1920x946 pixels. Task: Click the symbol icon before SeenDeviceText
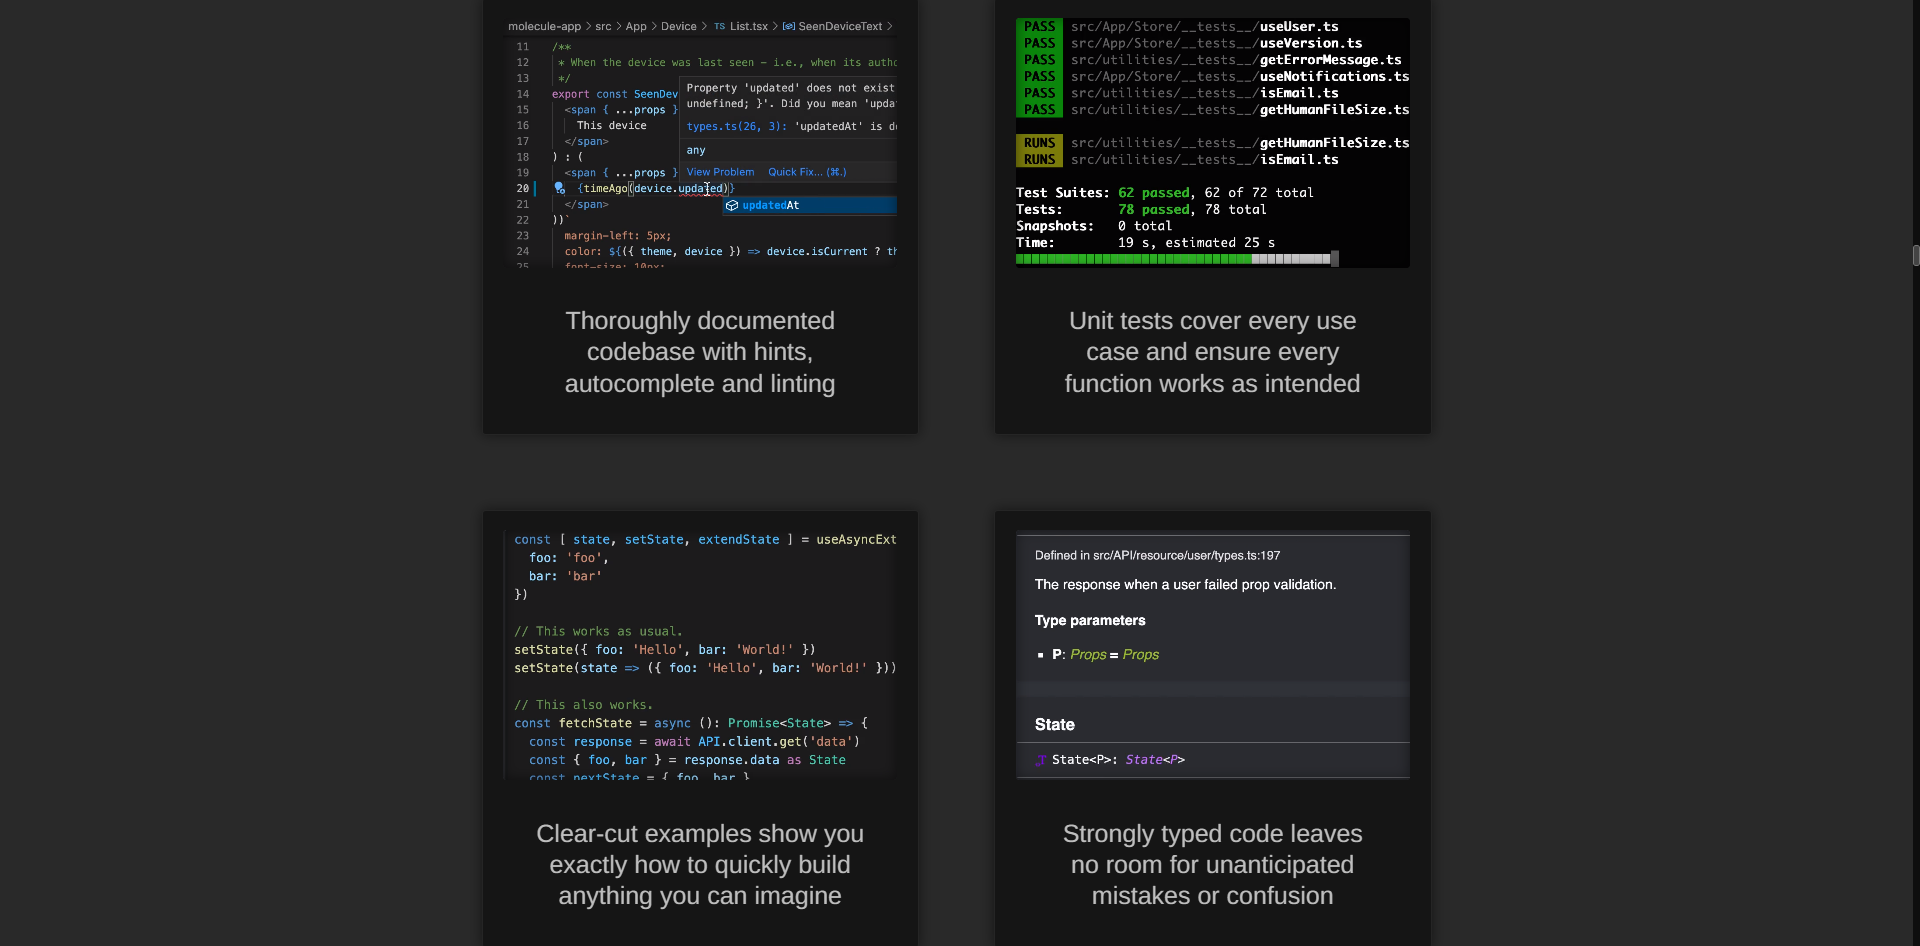pyautogui.click(x=790, y=26)
